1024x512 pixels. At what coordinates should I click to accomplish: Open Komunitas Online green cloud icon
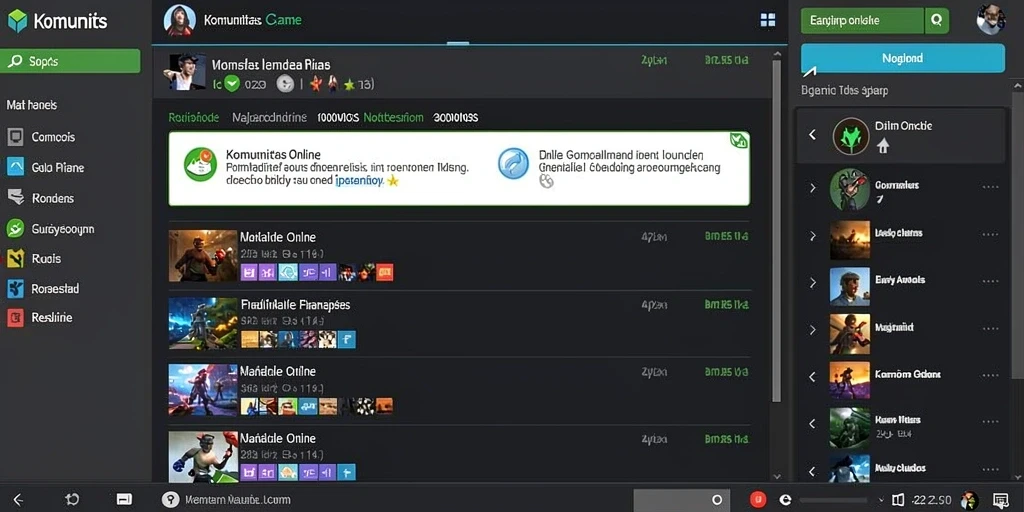coord(200,163)
